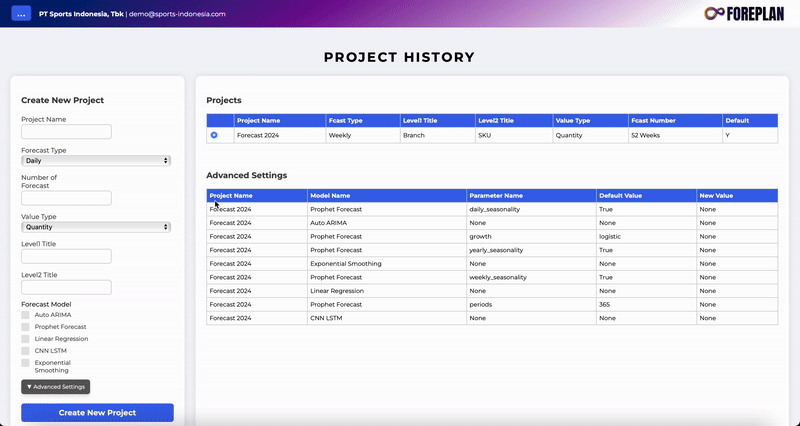This screenshot has width=800, height=426.
Task: Expand the Advanced Settings section
Action: tap(56, 387)
